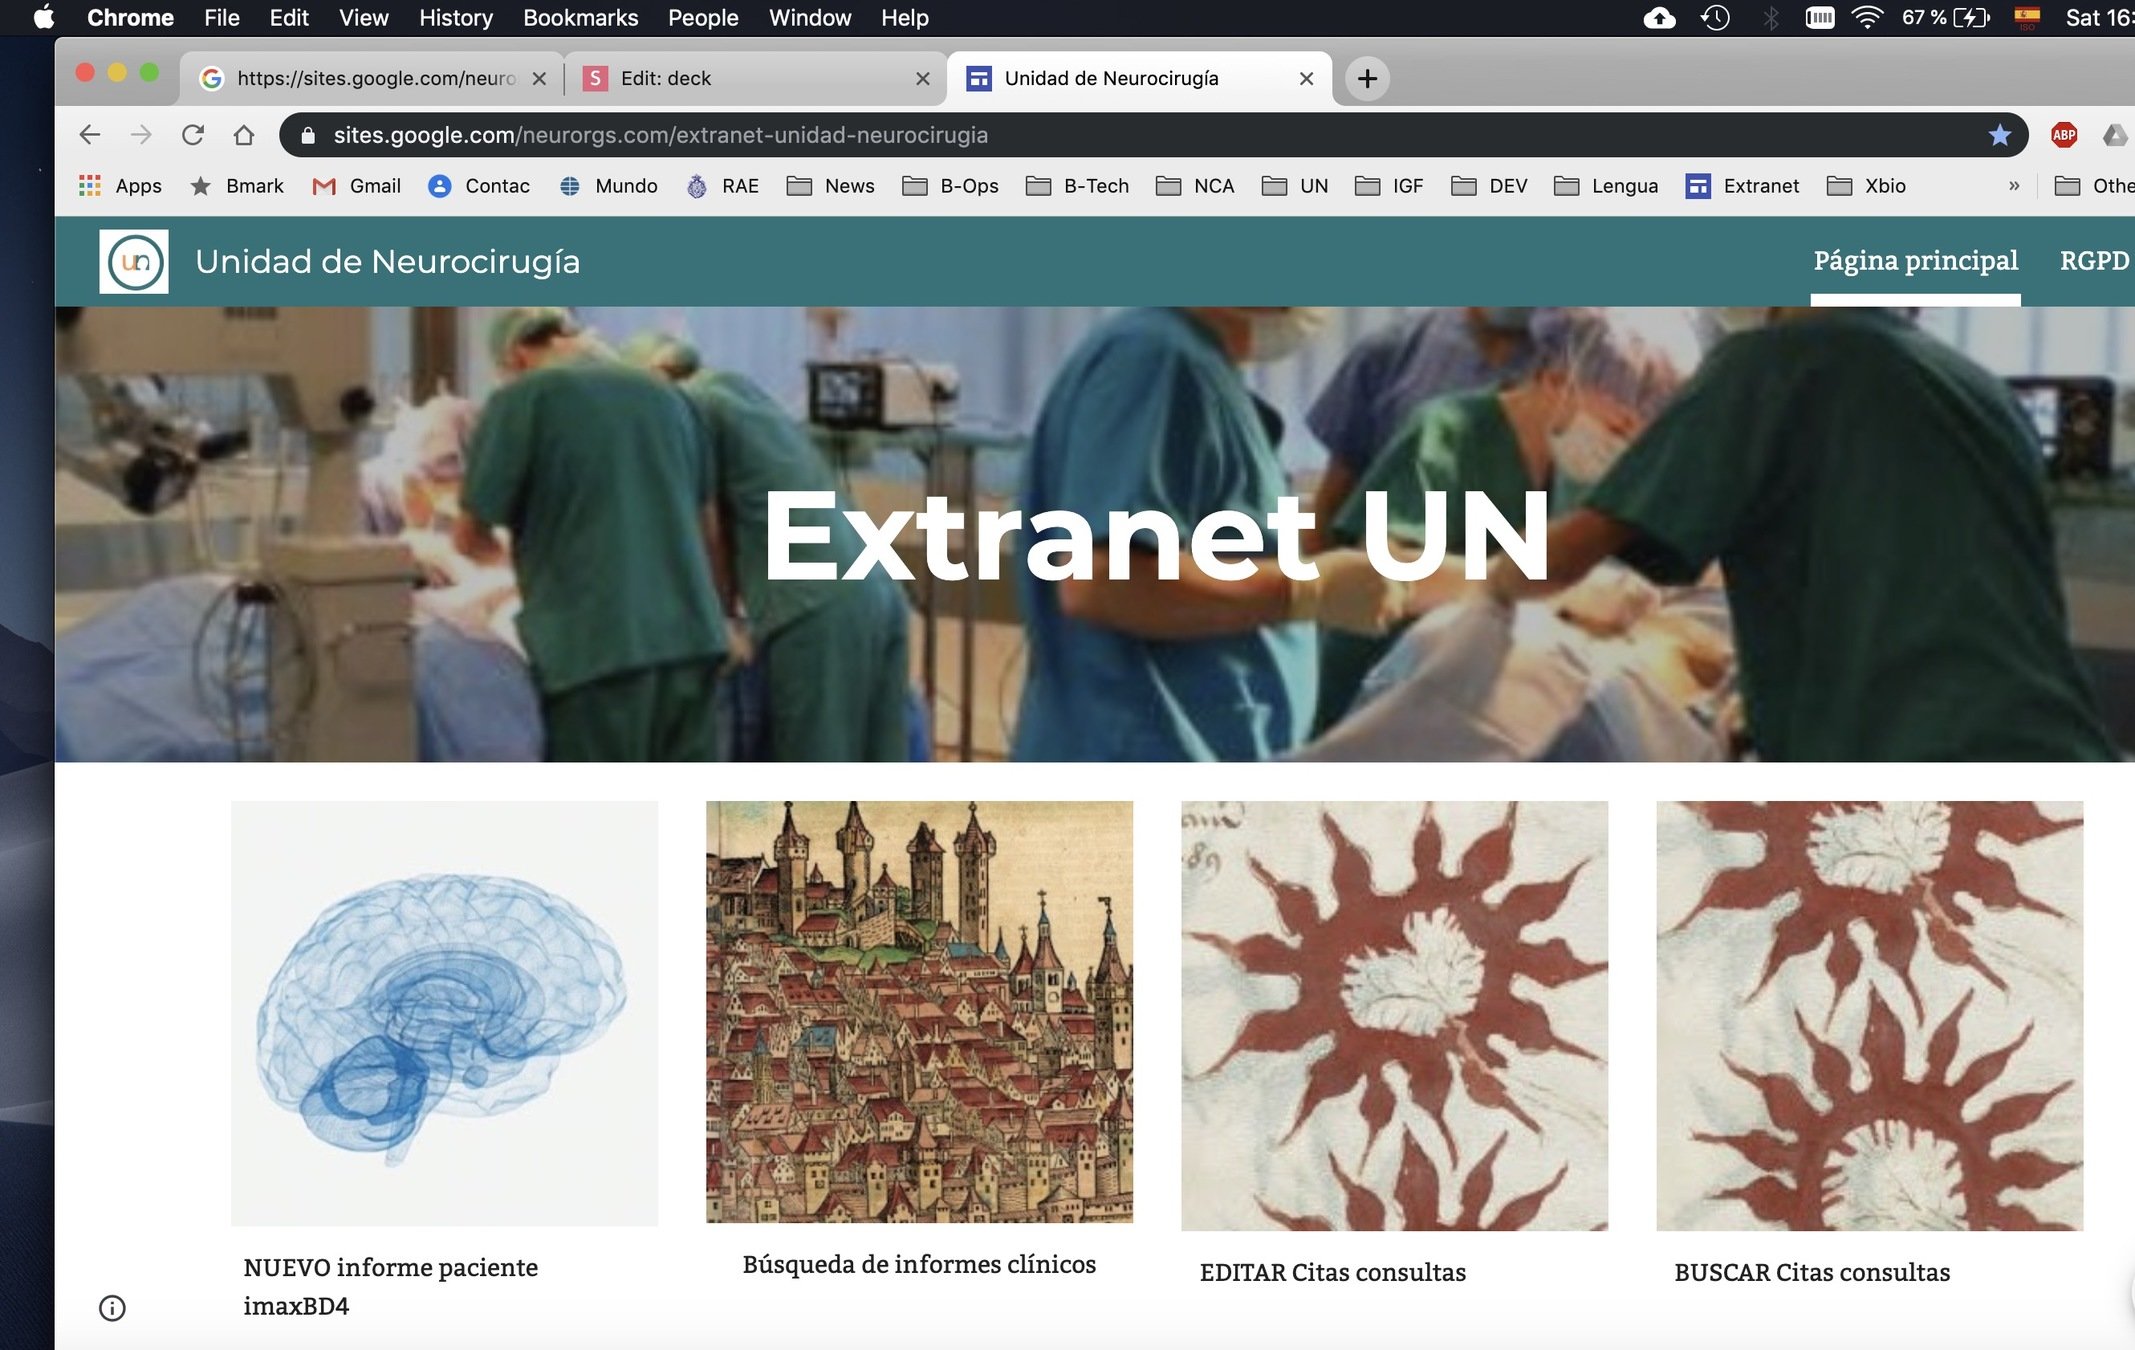2135x1350 pixels.
Task: Click the reload page icon
Action: pyautogui.click(x=193, y=135)
